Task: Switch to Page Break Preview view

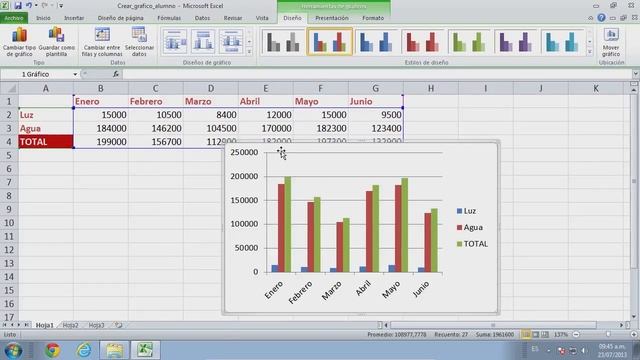Action: tap(544, 335)
